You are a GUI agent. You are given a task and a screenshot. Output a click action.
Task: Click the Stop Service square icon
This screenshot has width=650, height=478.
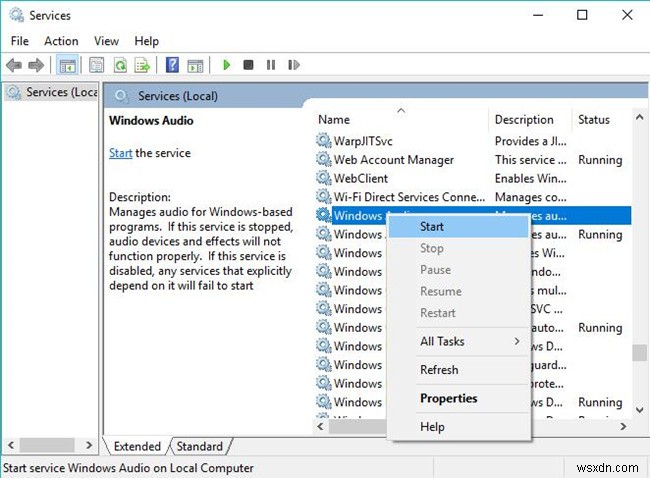pyautogui.click(x=248, y=65)
